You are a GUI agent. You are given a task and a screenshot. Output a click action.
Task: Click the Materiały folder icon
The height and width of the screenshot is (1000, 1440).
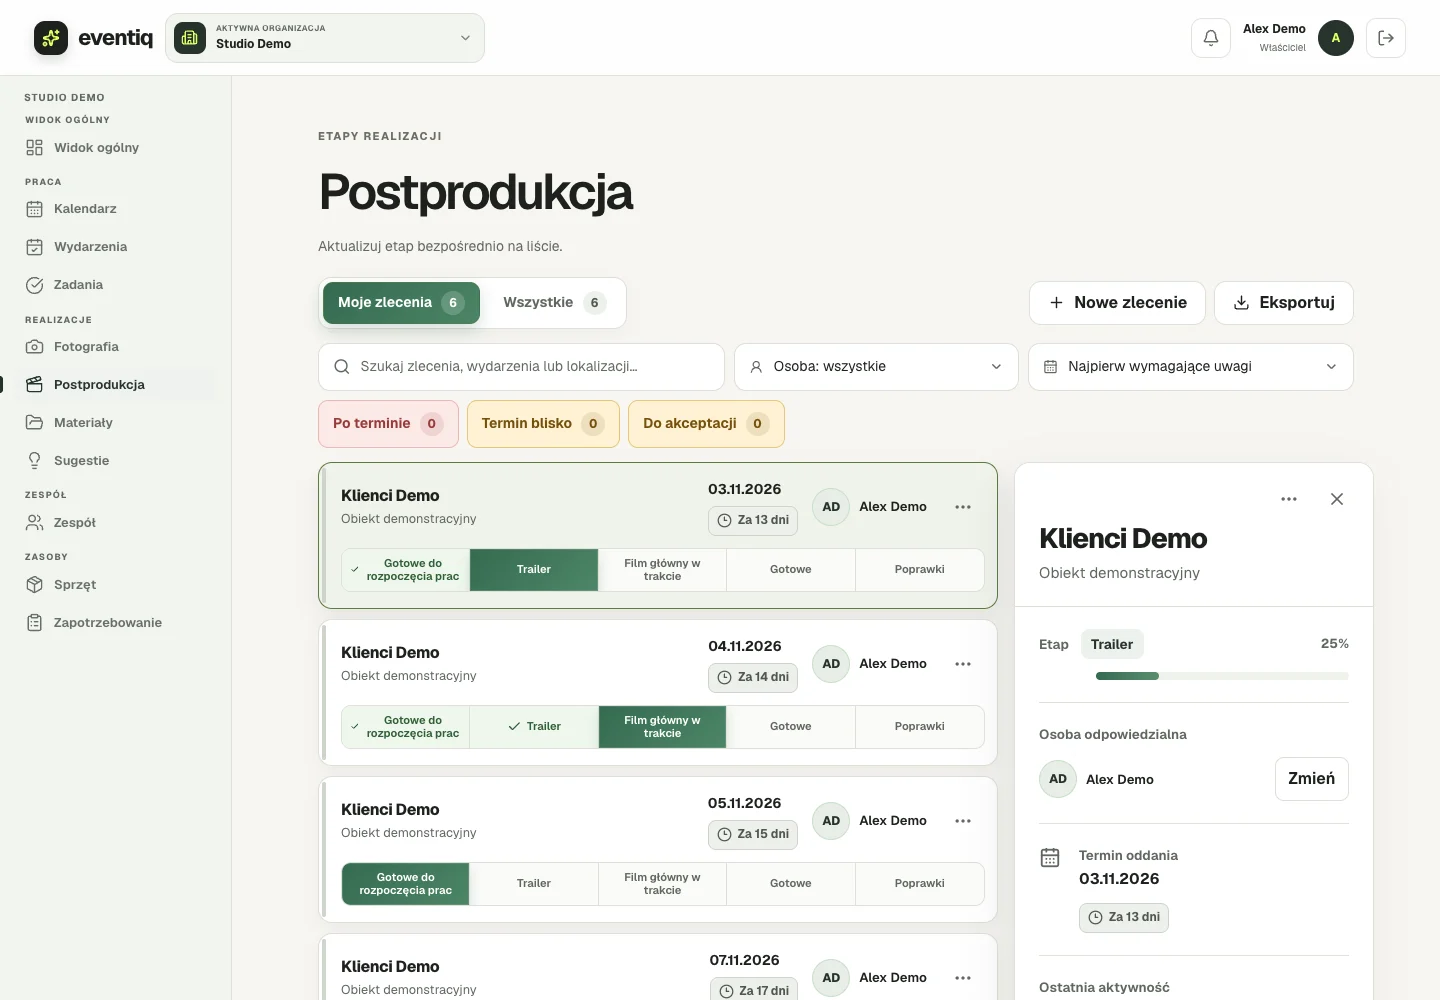pyautogui.click(x=34, y=423)
